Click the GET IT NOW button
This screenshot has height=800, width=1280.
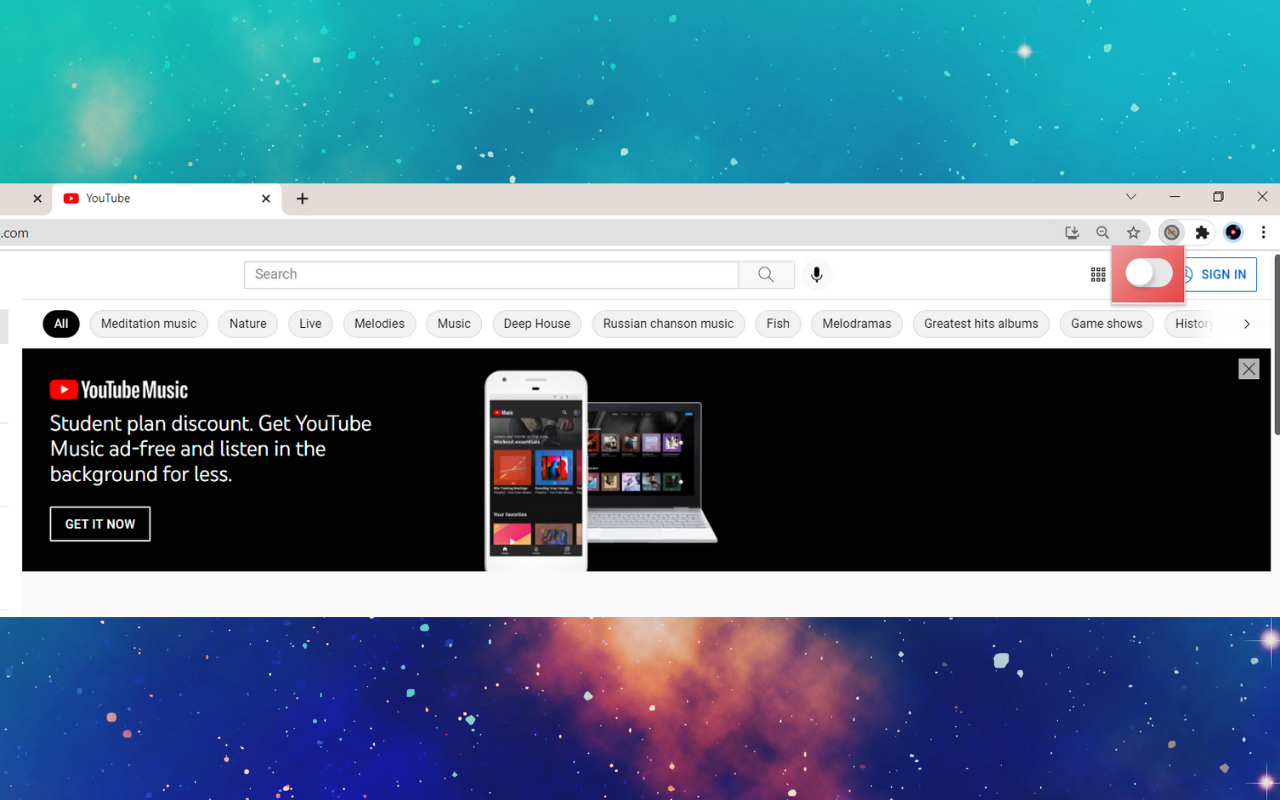100,524
